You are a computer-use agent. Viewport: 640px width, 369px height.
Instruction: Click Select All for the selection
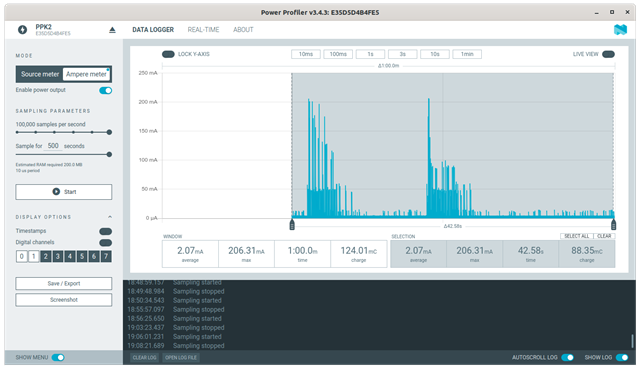(x=576, y=236)
